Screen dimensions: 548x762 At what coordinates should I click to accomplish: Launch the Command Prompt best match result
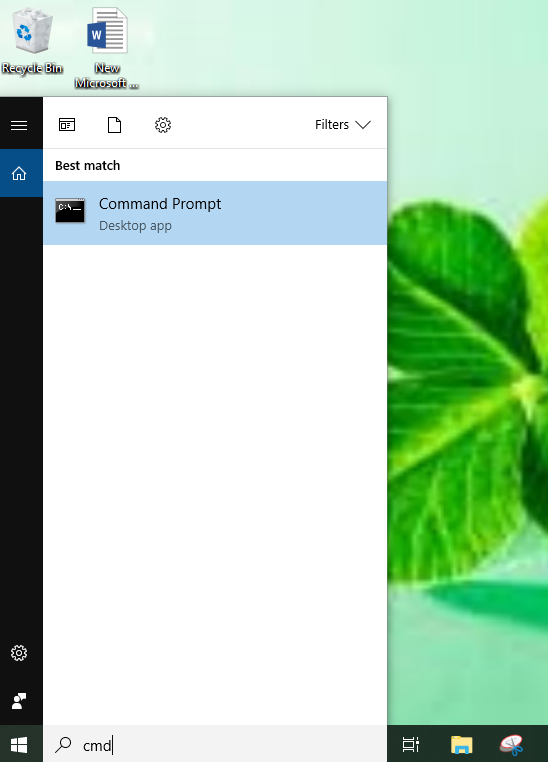coord(215,213)
